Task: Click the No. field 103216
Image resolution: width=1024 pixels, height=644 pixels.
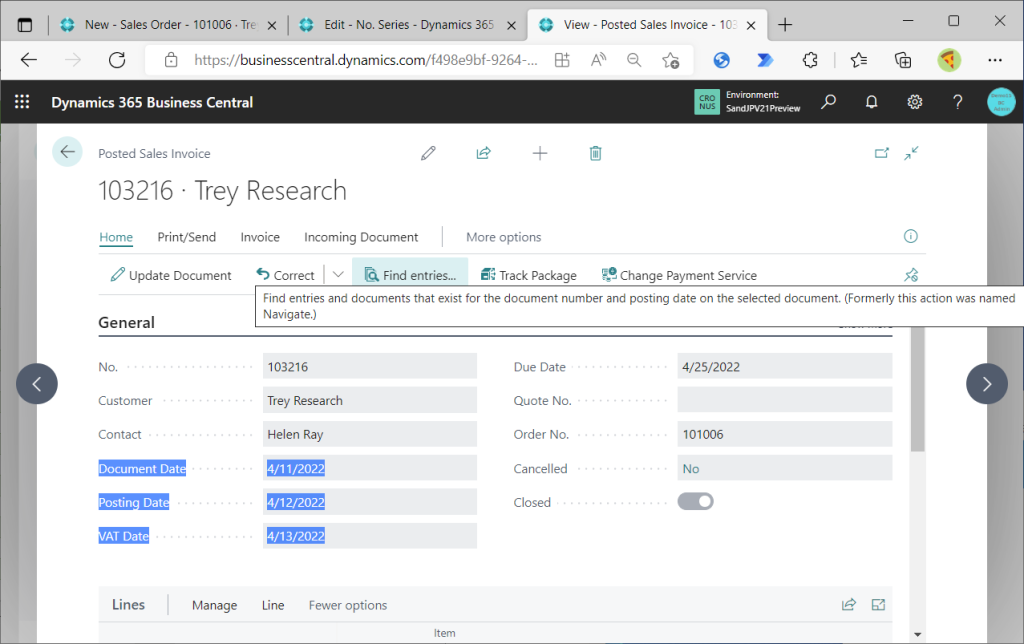Action: pyautogui.click(x=370, y=366)
